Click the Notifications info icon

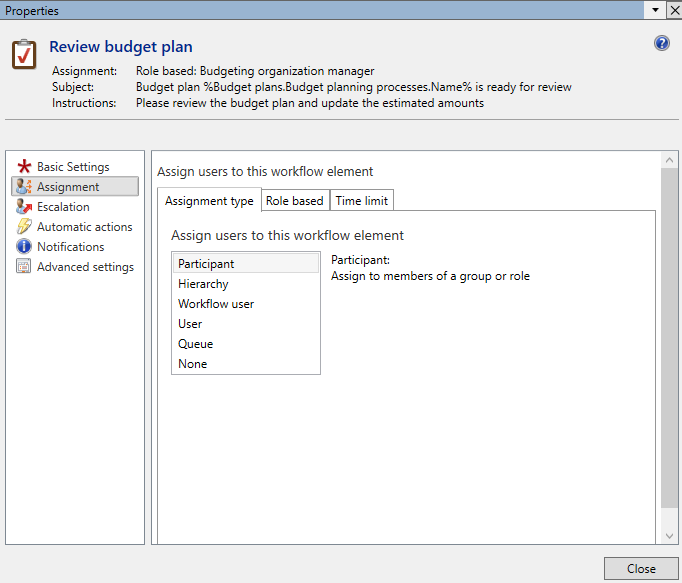point(24,247)
